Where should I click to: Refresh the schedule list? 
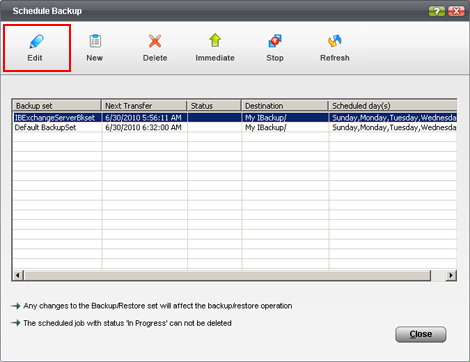pos(335,41)
